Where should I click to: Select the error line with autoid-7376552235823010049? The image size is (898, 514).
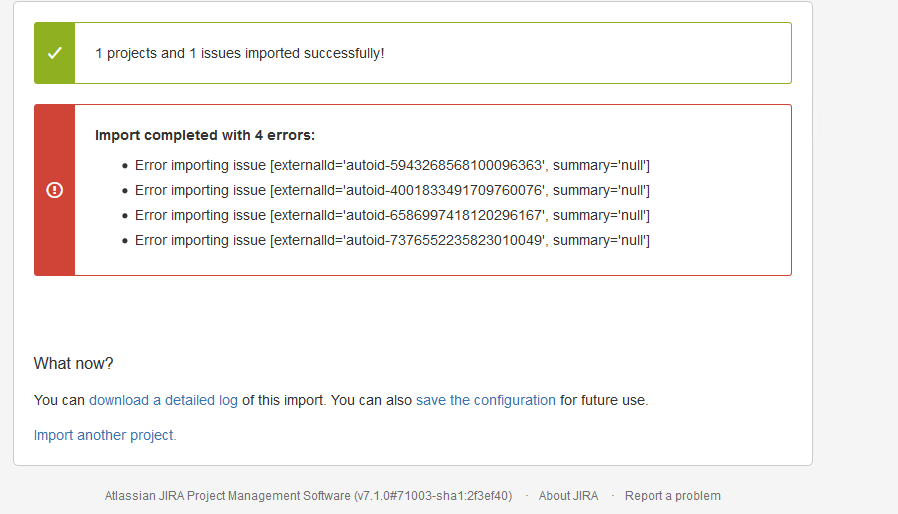point(392,240)
